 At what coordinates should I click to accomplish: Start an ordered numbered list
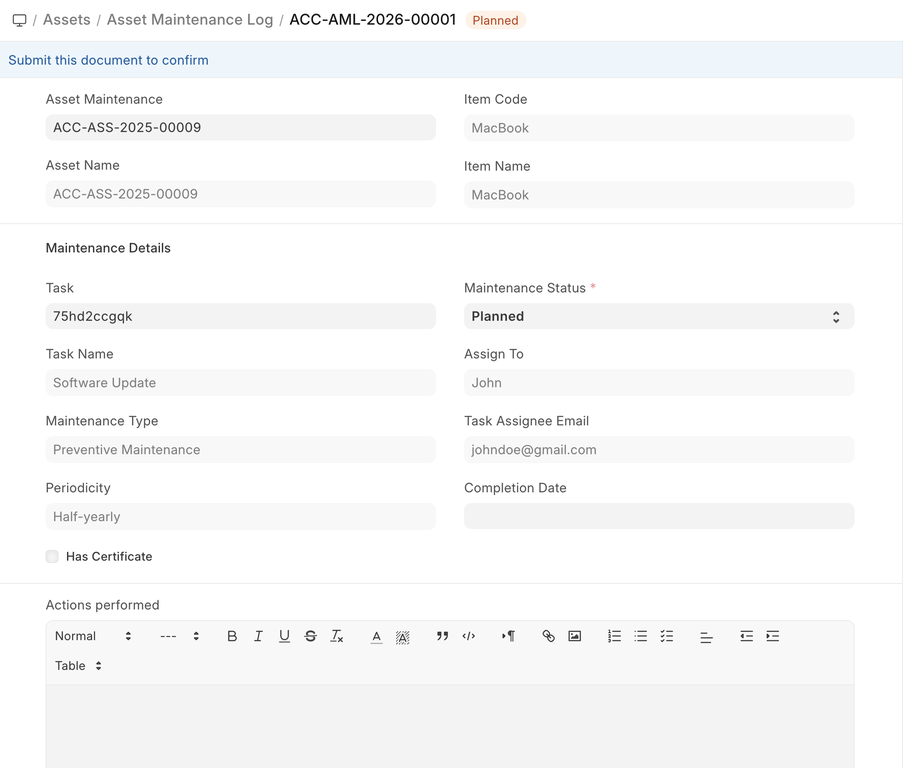(x=614, y=636)
